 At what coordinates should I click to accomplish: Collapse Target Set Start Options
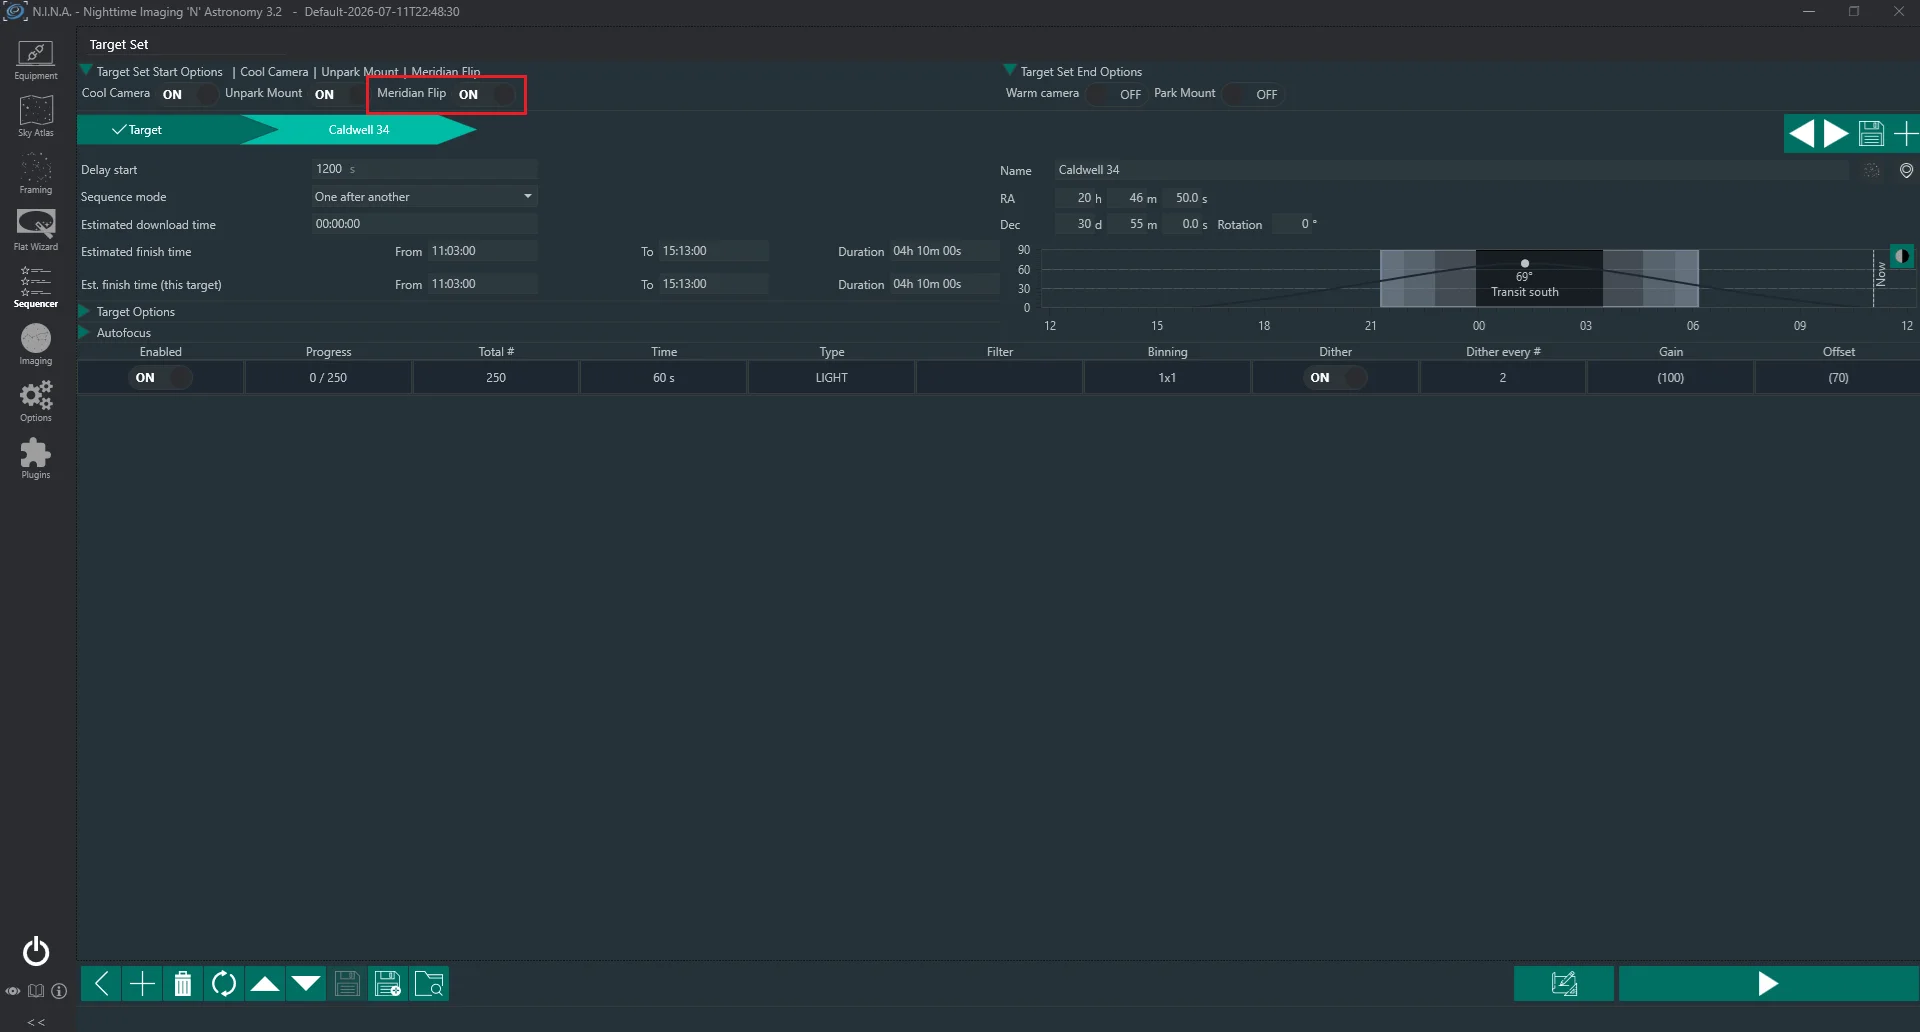[x=86, y=70]
